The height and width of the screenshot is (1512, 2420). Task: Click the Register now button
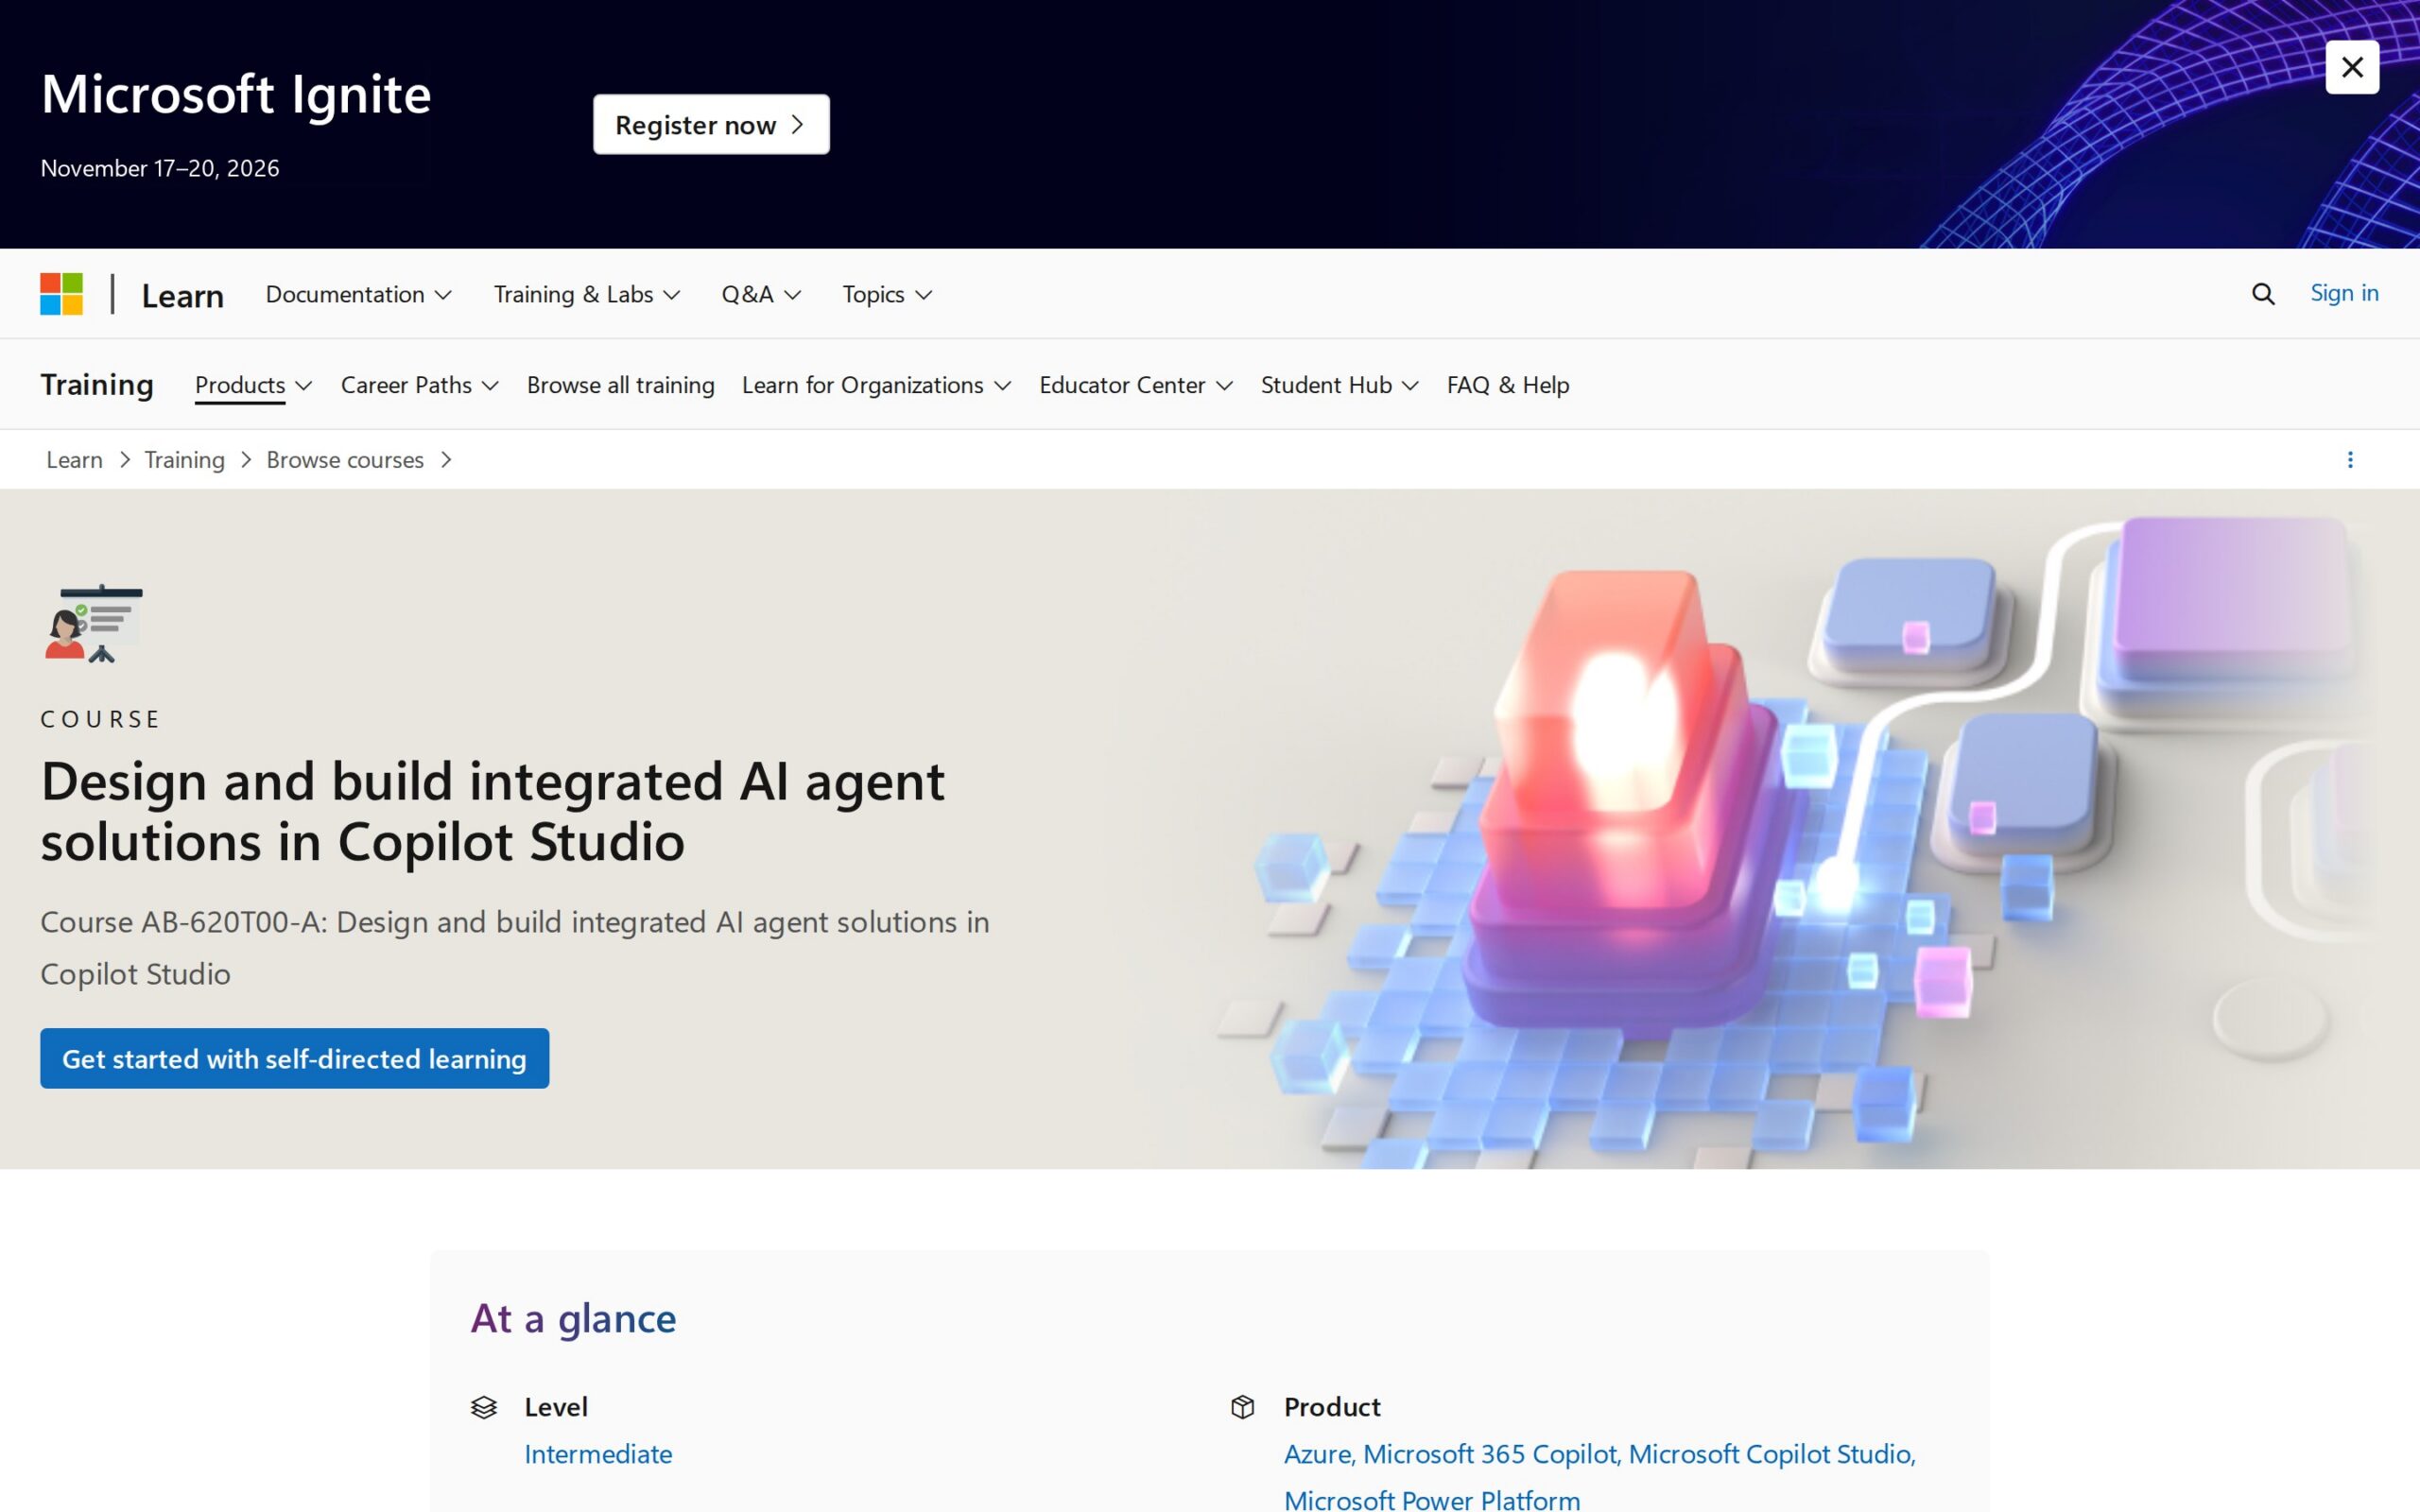[x=711, y=124]
